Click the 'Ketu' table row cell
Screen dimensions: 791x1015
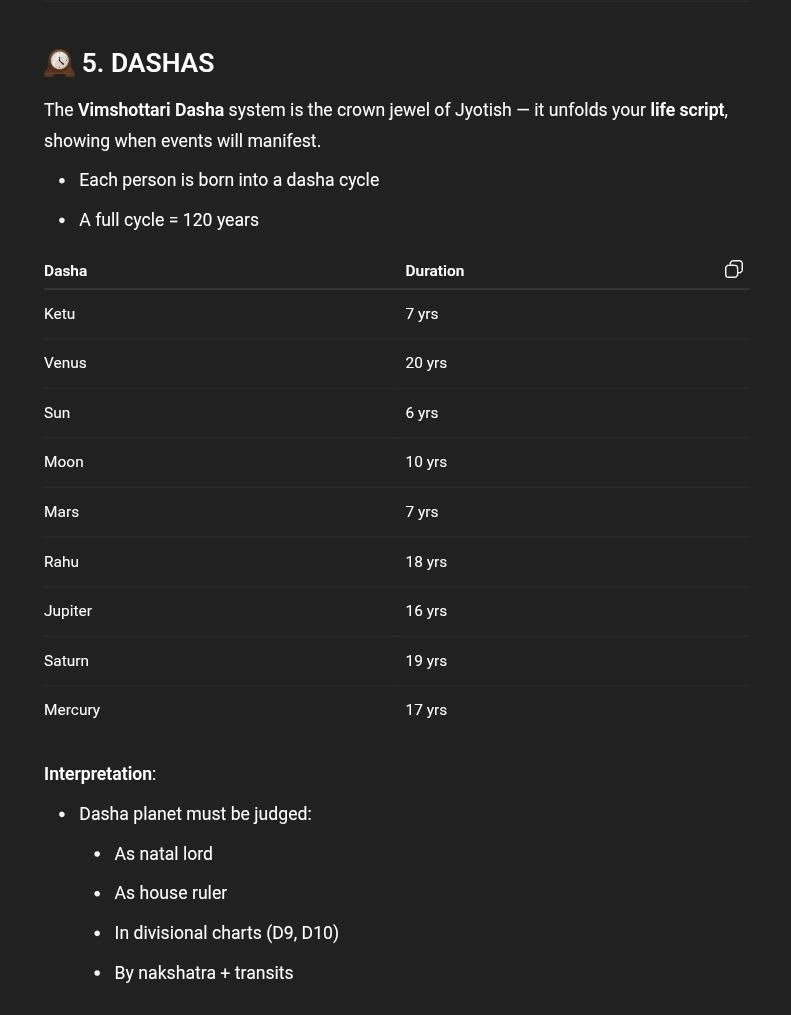(60, 314)
